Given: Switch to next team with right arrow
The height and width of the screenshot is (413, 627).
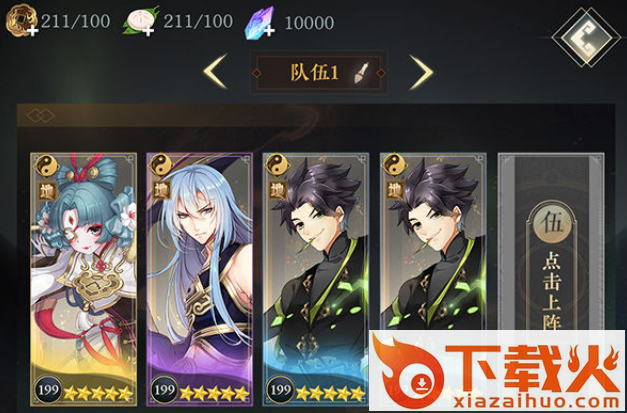Looking at the screenshot, I should (x=421, y=72).
